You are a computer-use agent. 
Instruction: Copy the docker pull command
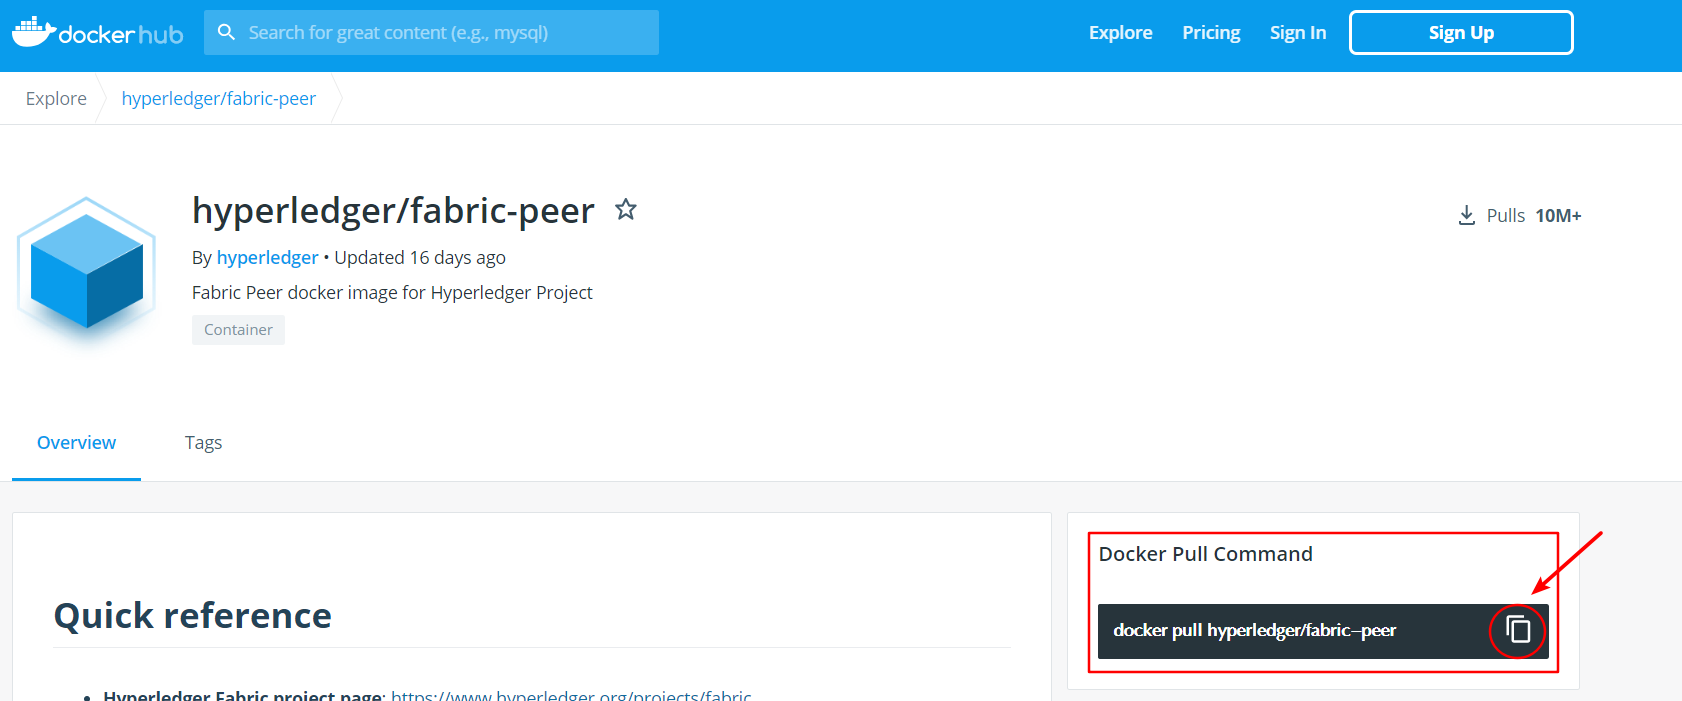pos(1518,630)
